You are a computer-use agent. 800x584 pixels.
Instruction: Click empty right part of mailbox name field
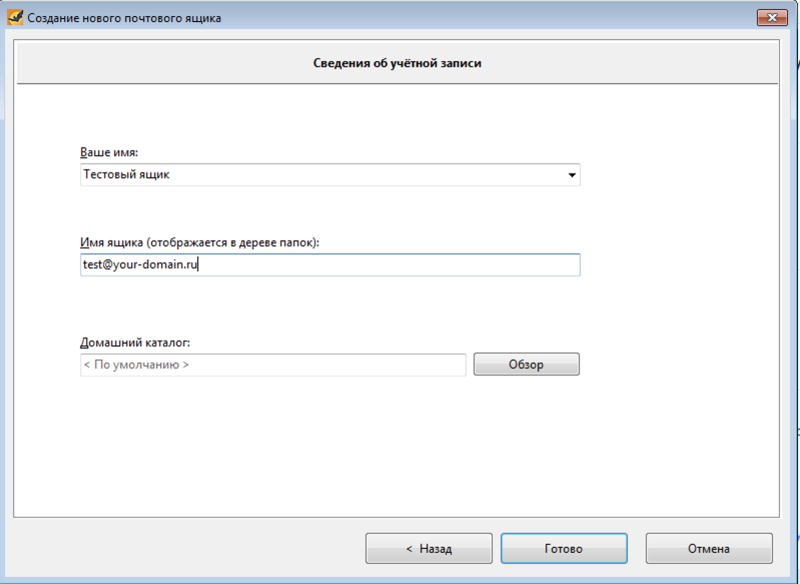coord(450,265)
